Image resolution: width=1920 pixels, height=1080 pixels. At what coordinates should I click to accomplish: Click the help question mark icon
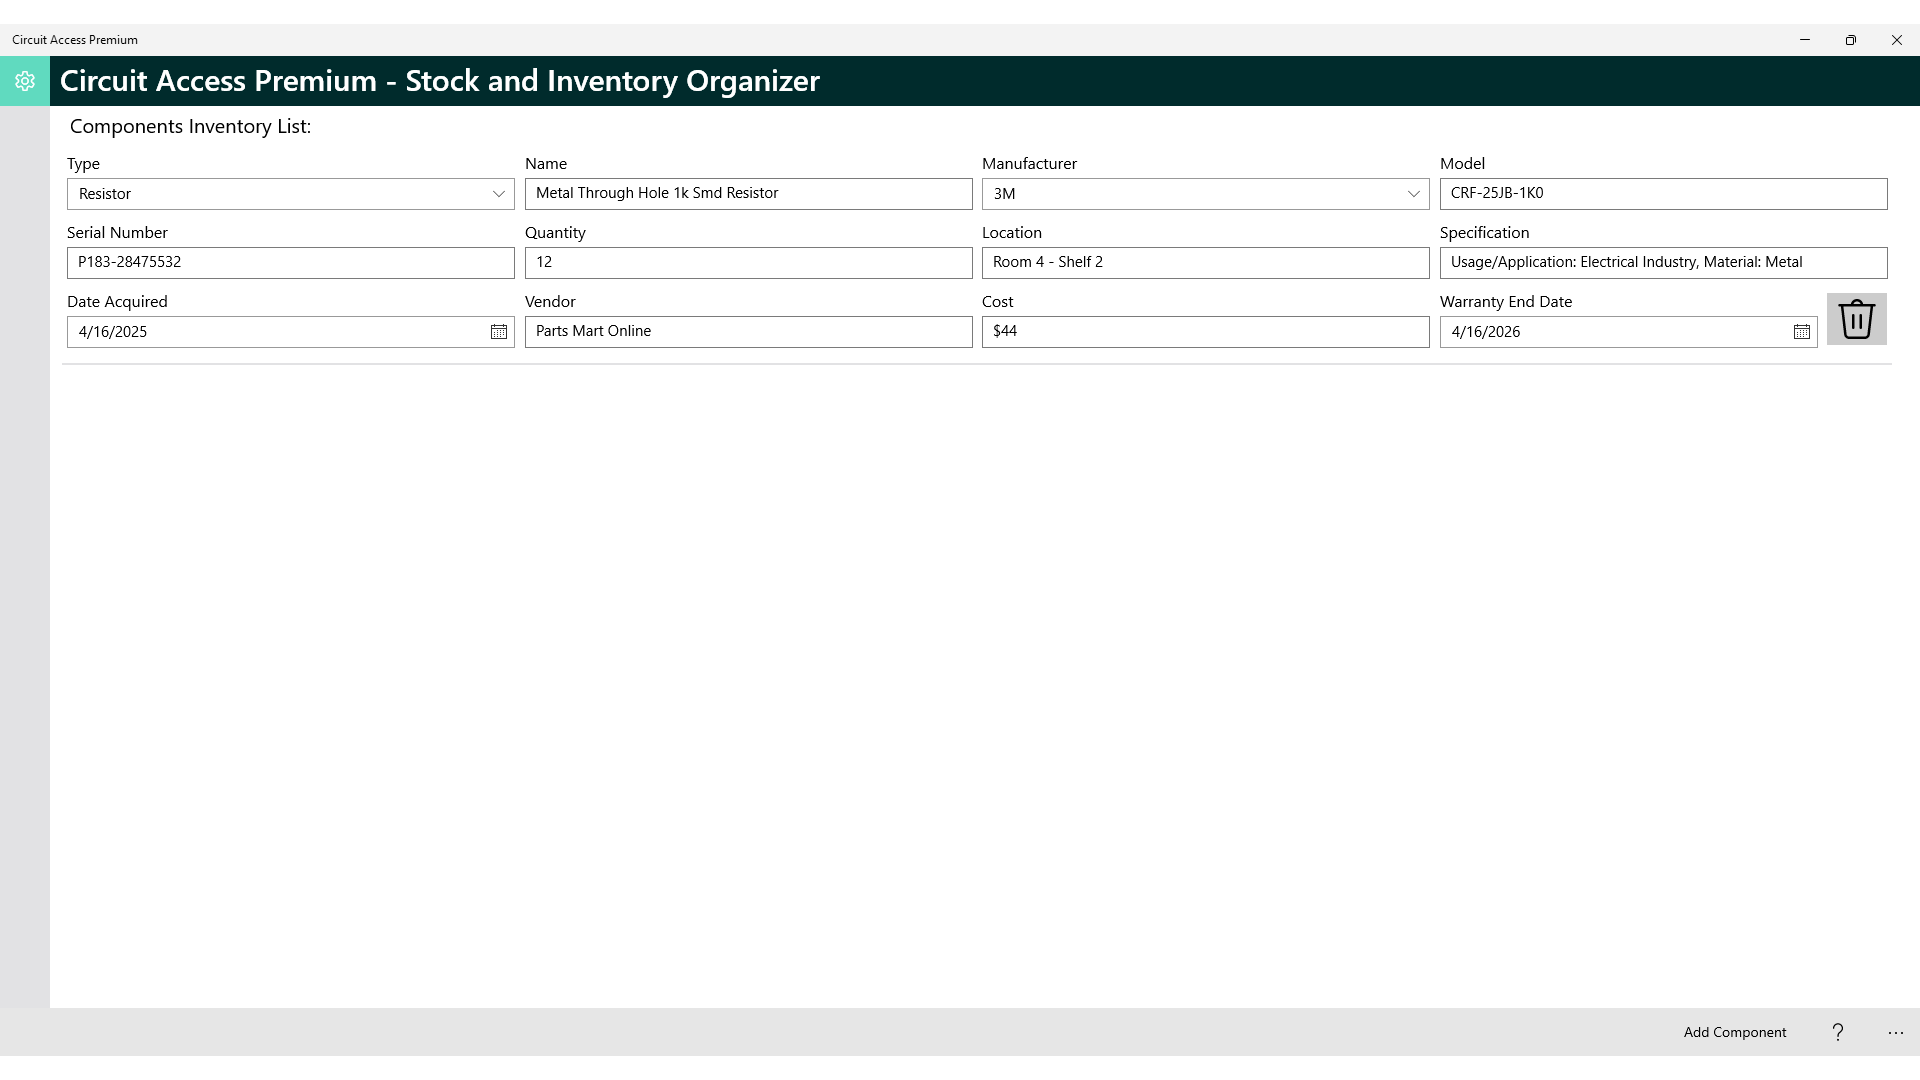tap(1837, 1032)
